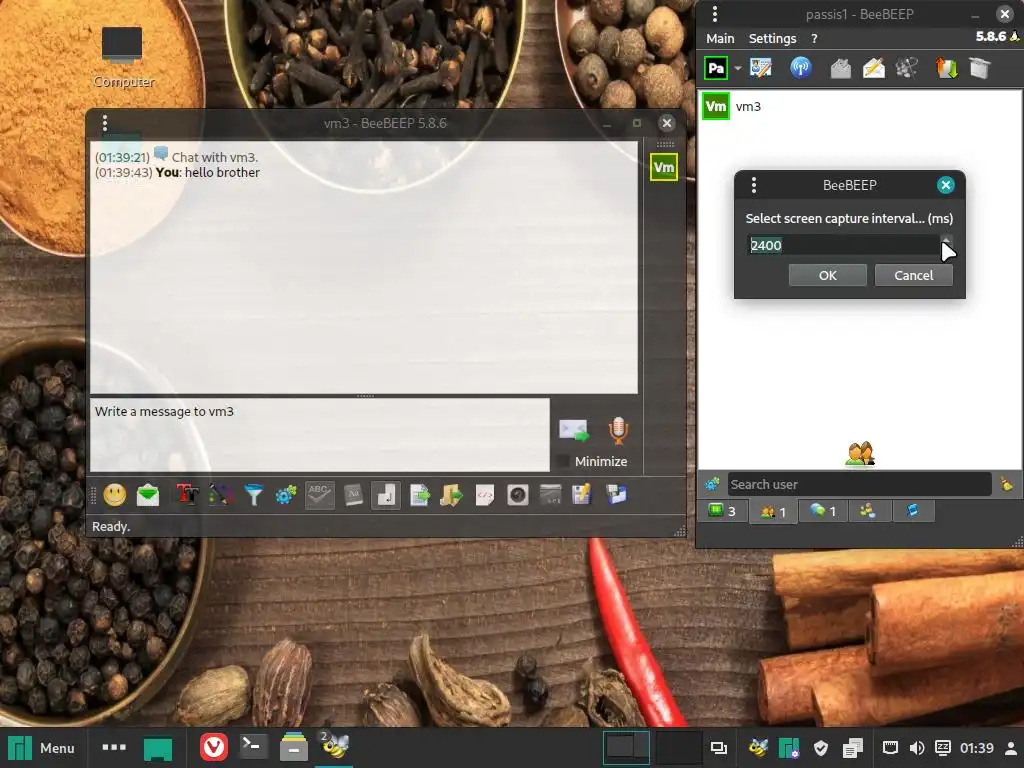This screenshot has height=768, width=1024.
Task: Send the message with envelope arrow icon
Action: 573,430
